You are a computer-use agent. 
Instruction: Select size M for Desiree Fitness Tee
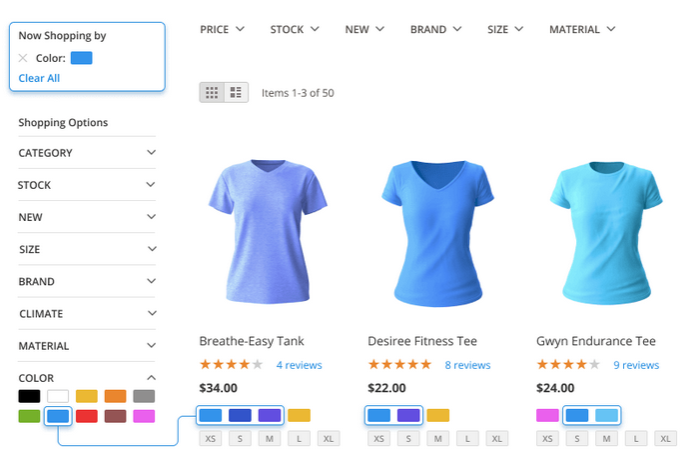[437, 439]
